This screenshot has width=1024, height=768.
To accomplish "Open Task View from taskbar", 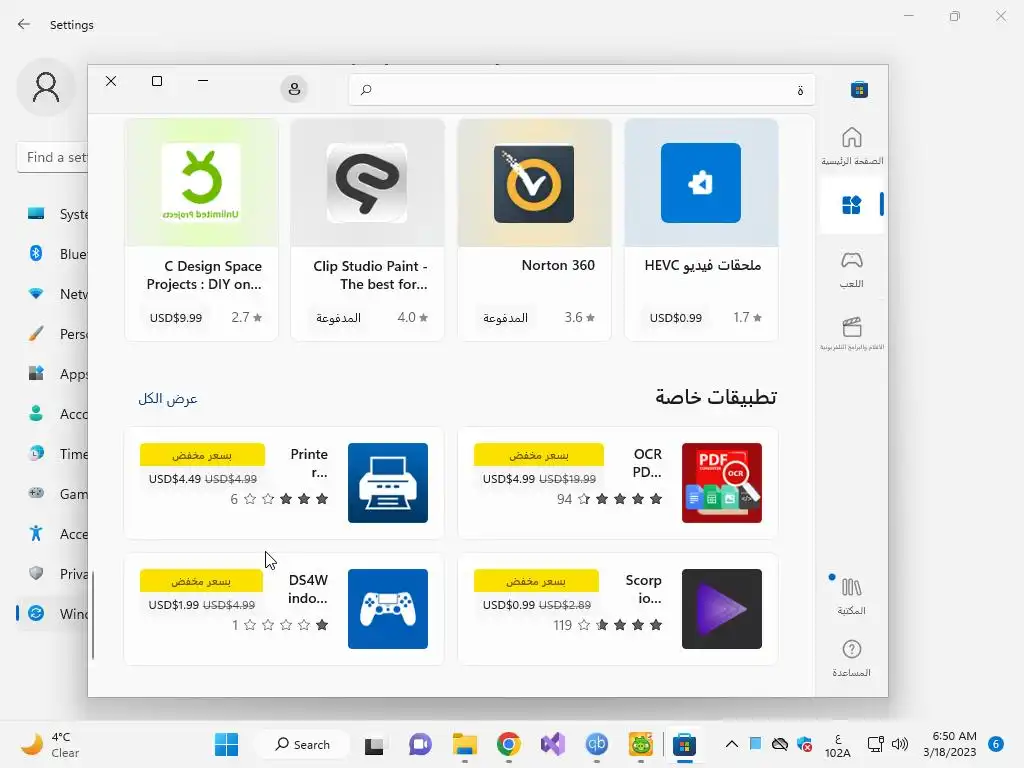I will (x=374, y=744).
